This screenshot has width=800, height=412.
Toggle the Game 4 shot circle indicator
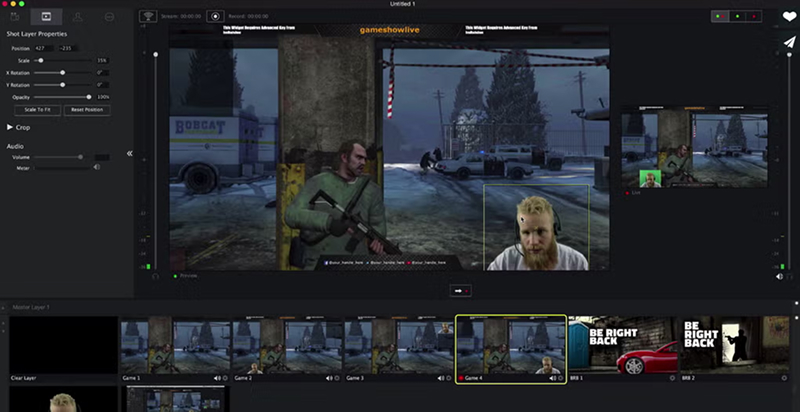(x=560, y=378)
